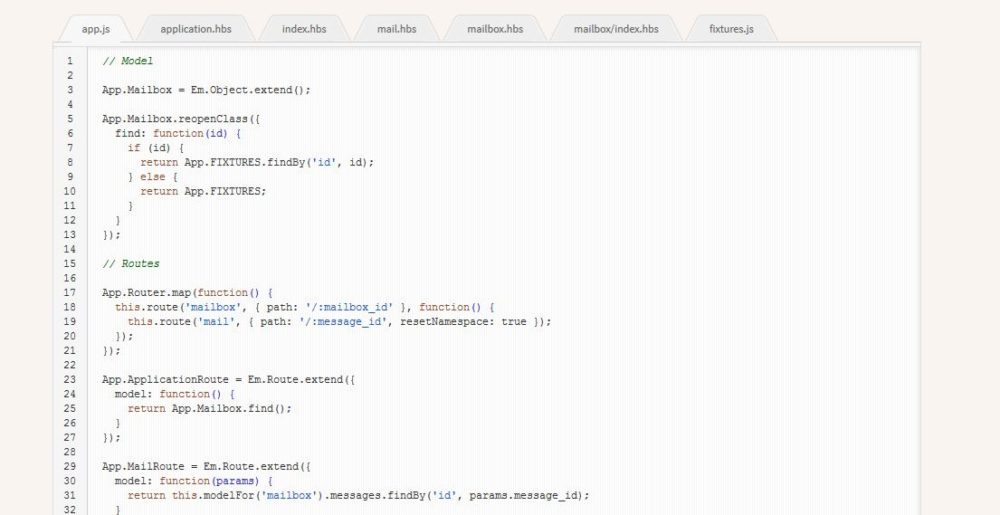
Task: Click the App.Router.map function line
Action: (x=186, y=293)
